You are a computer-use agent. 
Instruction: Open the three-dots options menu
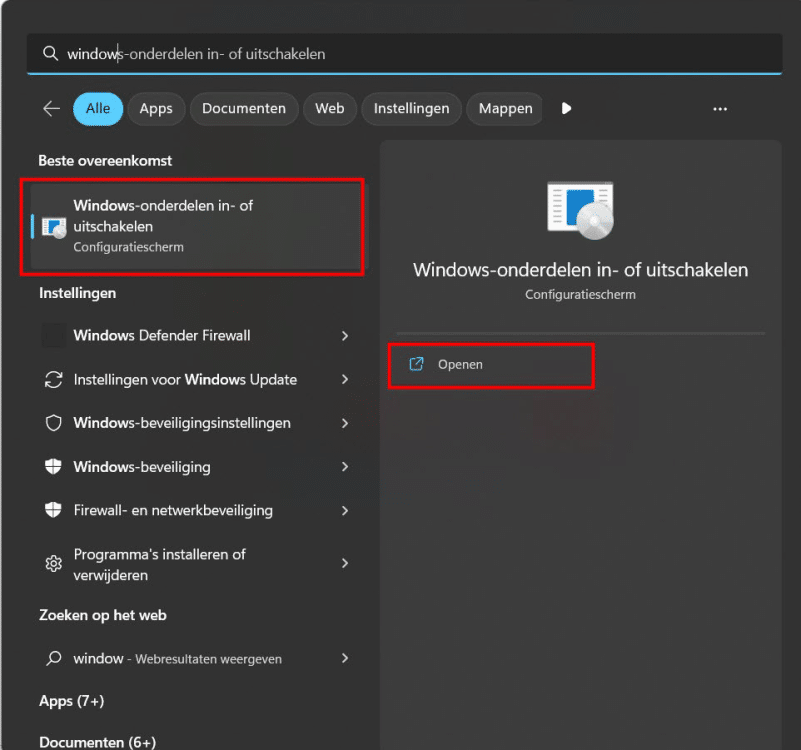pyautogui.click(x=720, y=109)
